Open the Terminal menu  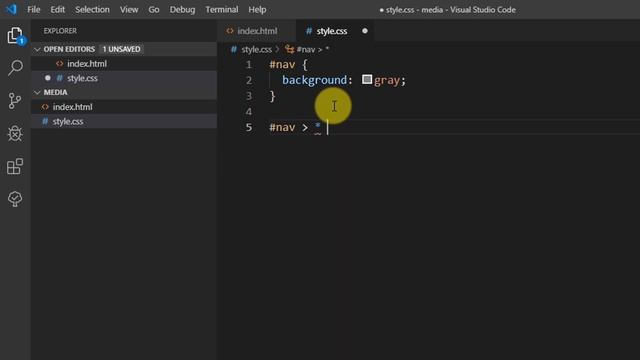pyautogui.click(x=222, y=9)
